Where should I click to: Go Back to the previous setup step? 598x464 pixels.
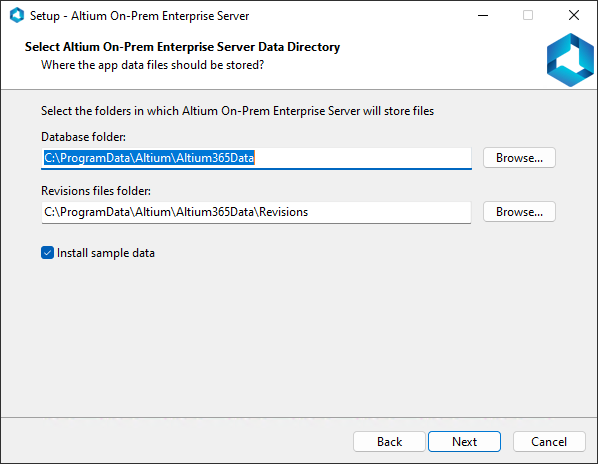(389, 442)
